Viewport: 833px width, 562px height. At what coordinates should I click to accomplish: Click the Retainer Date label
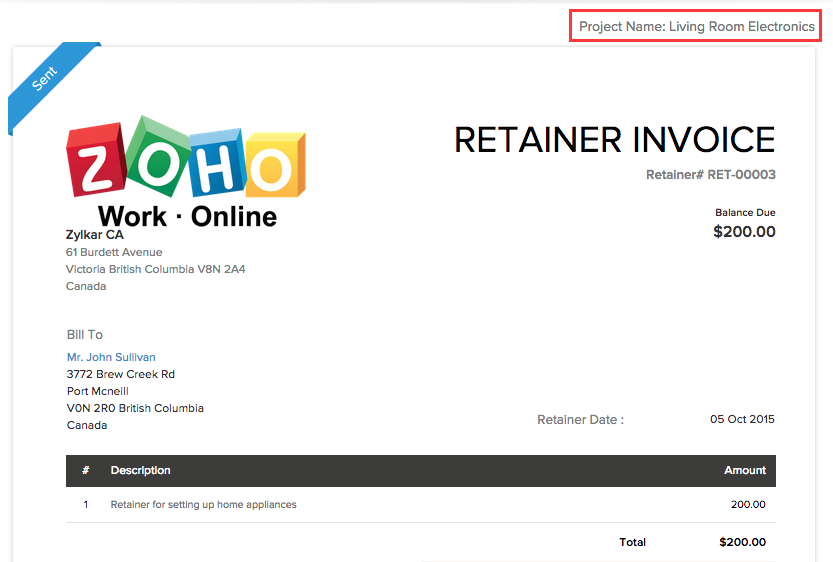580,420
